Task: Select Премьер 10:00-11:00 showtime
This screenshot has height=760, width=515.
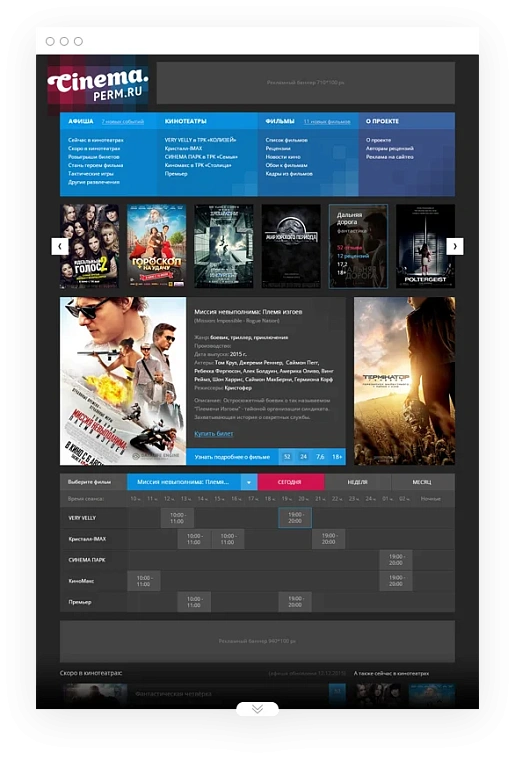Action: pos(194,602)
